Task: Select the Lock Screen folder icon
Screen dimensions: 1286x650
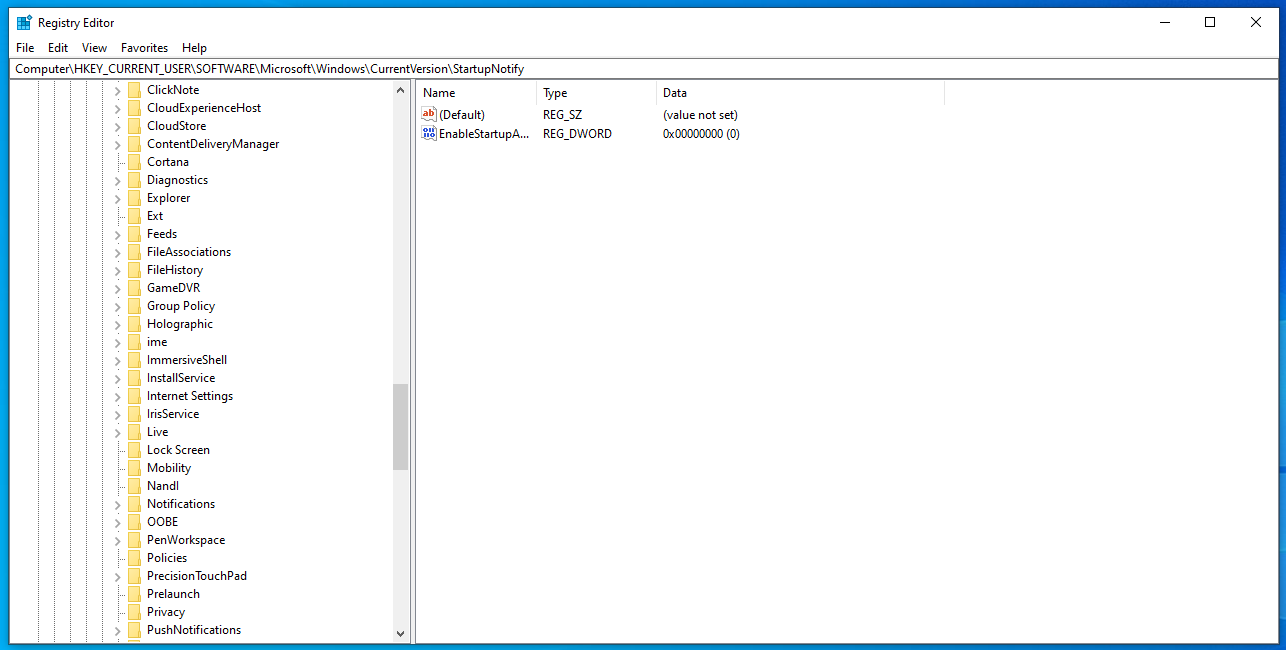Action: click(134, 450)
